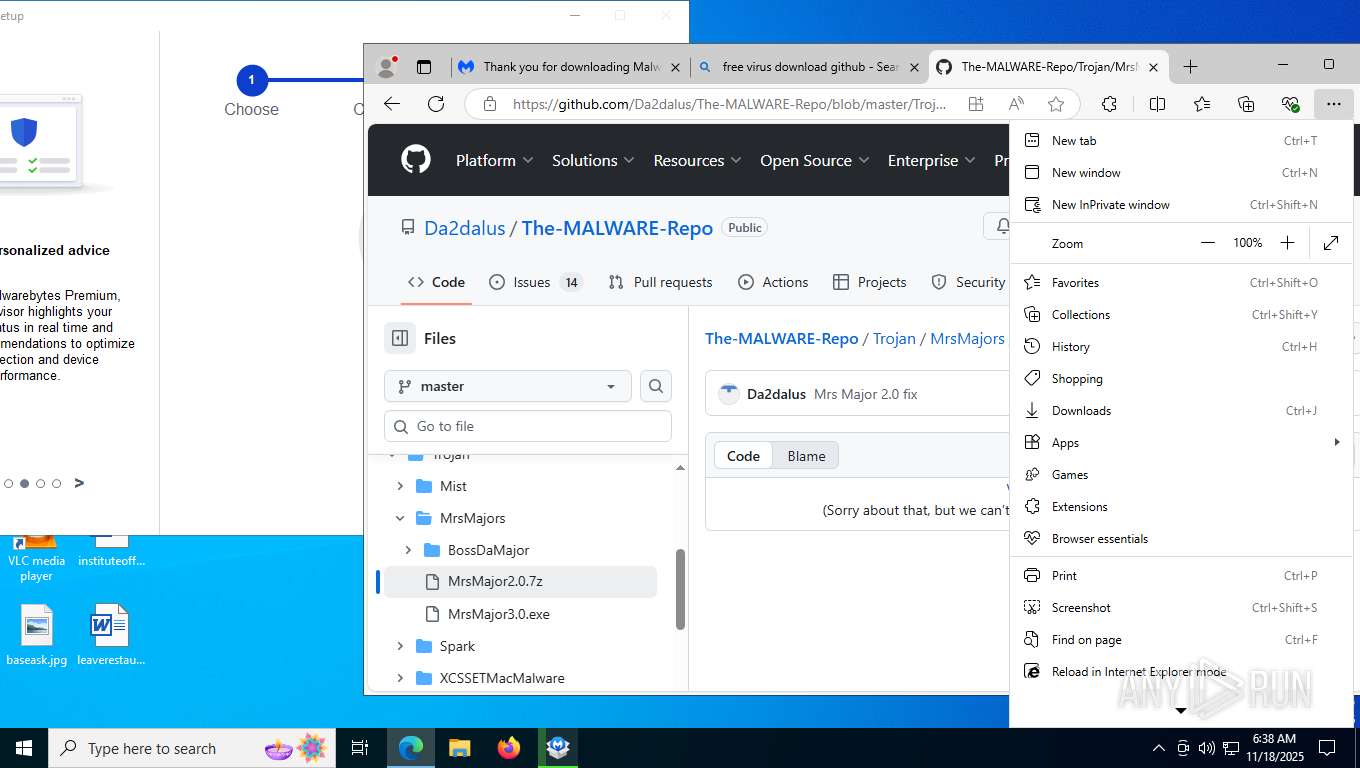Open Trojan breadcrumb link

pos(894,338)
